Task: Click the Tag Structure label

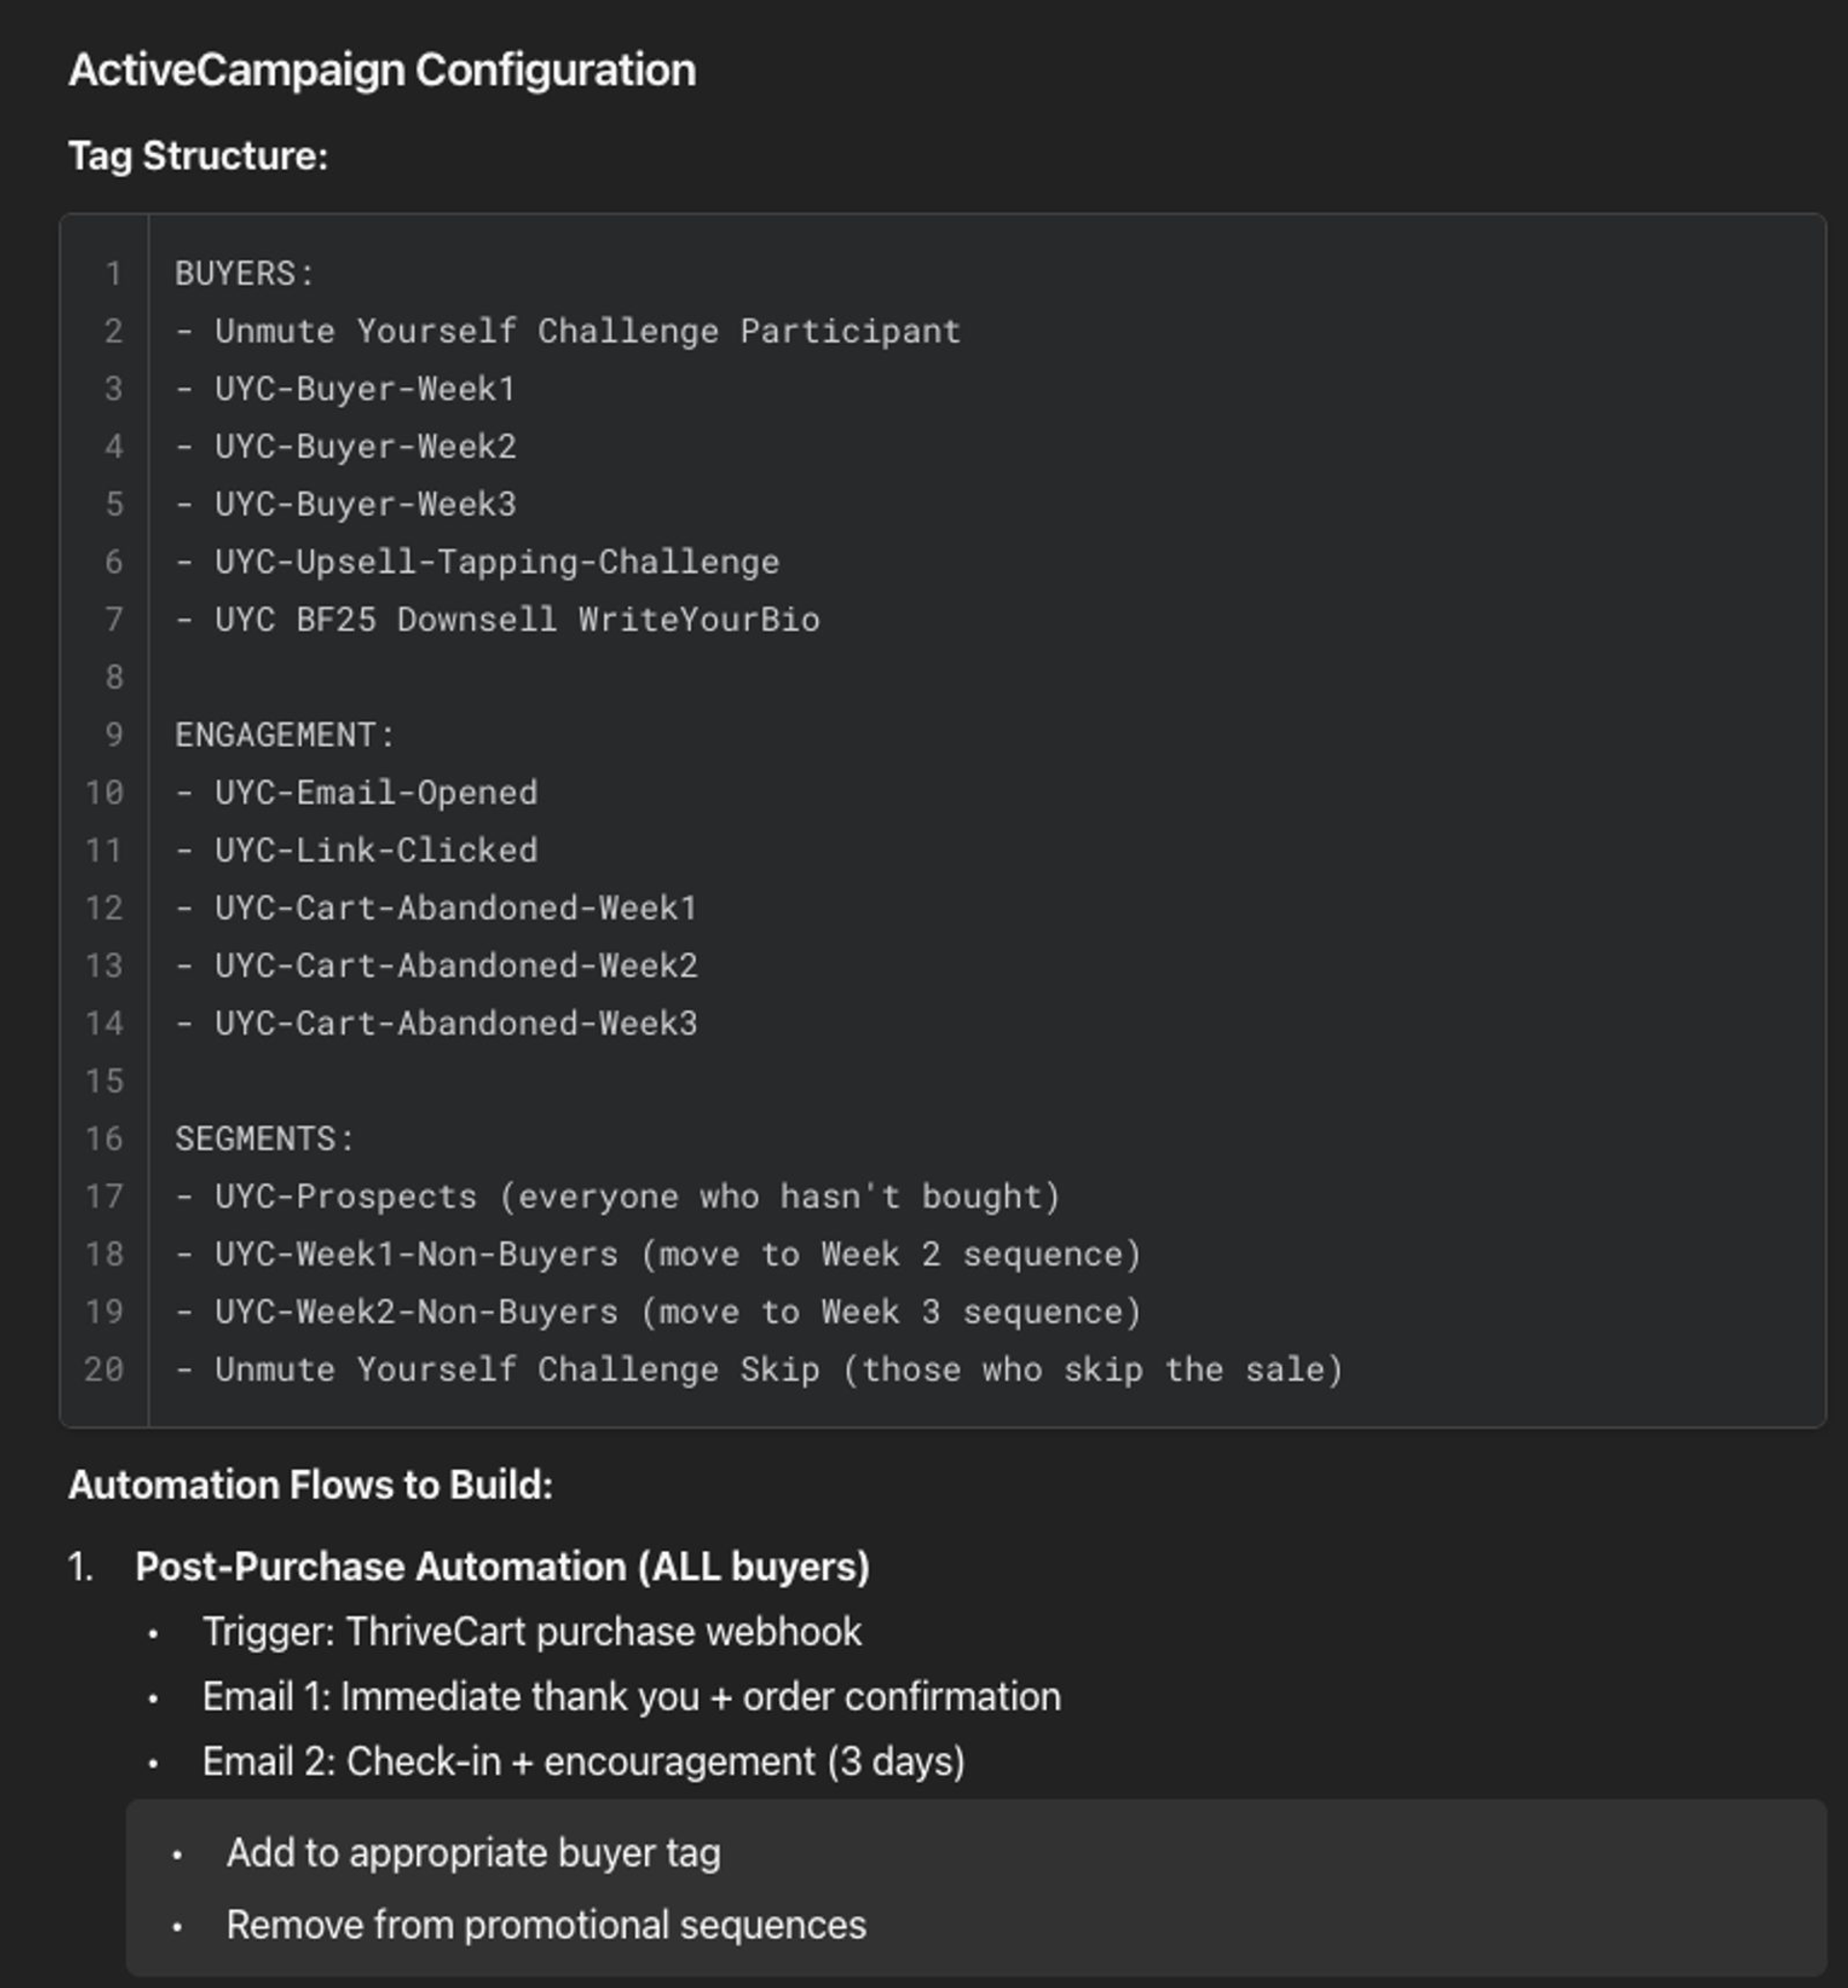Action: coord(198,156)
